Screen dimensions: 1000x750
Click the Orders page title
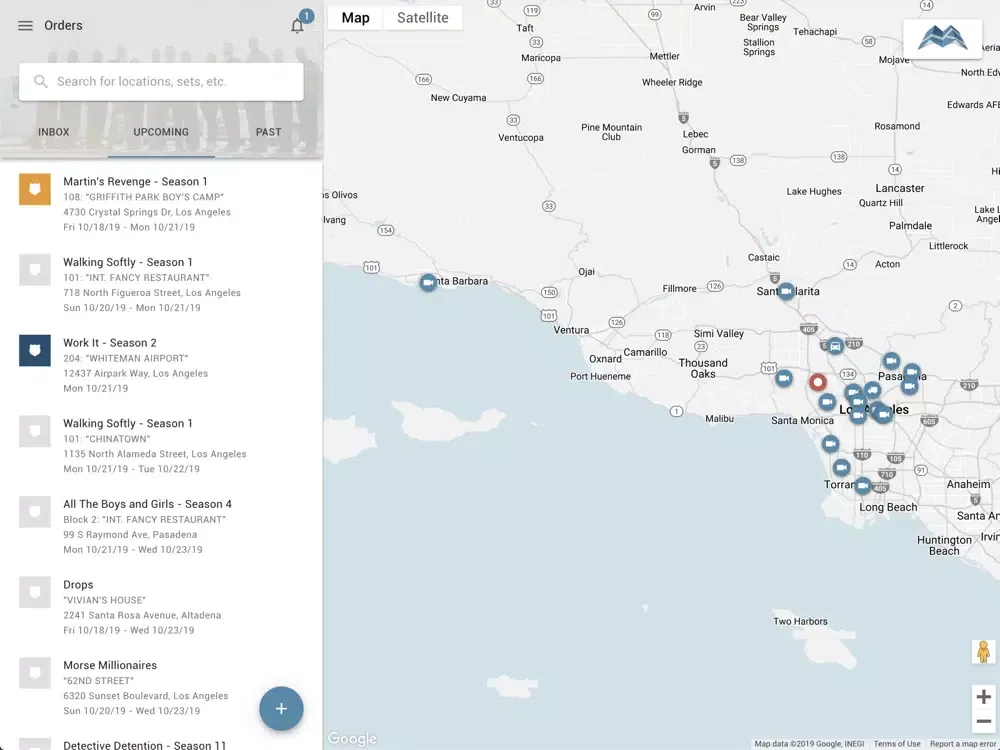click(63, 26)
